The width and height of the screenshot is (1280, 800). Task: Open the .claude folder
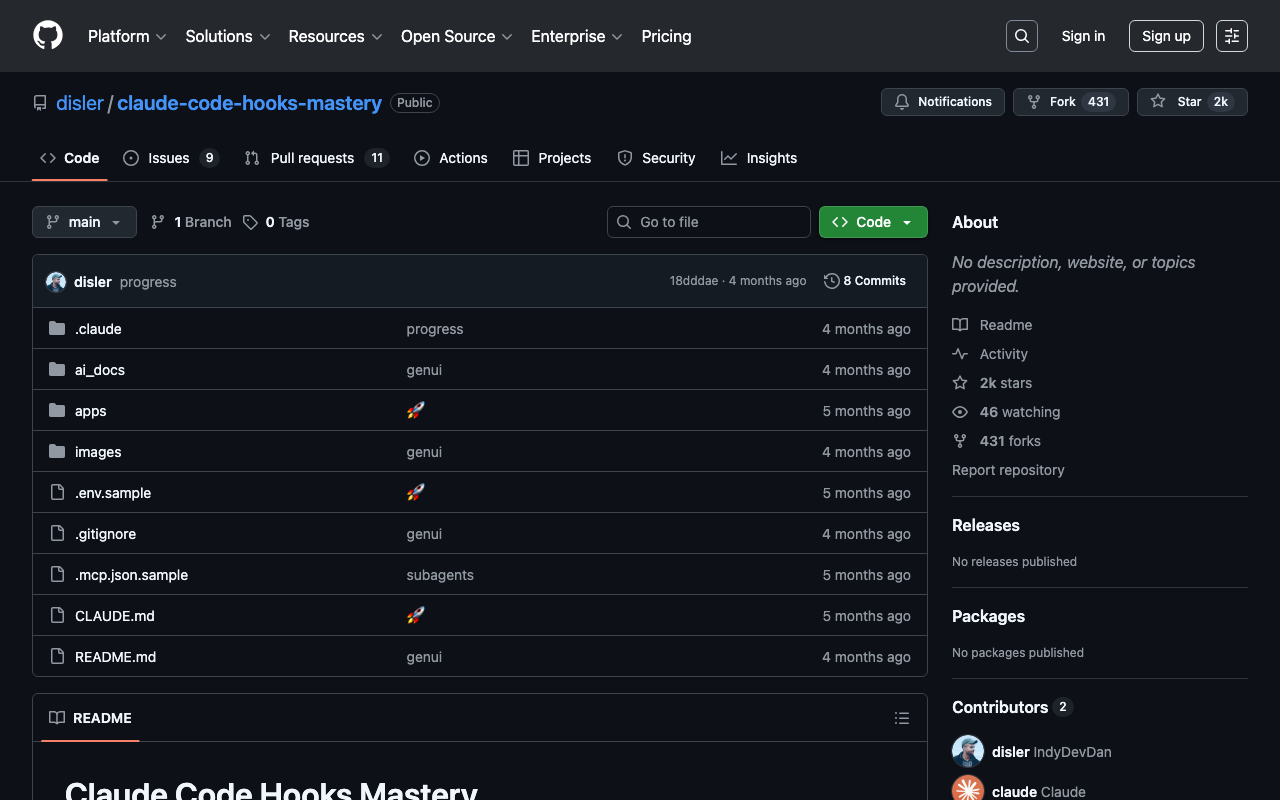(x=98, y=329)
